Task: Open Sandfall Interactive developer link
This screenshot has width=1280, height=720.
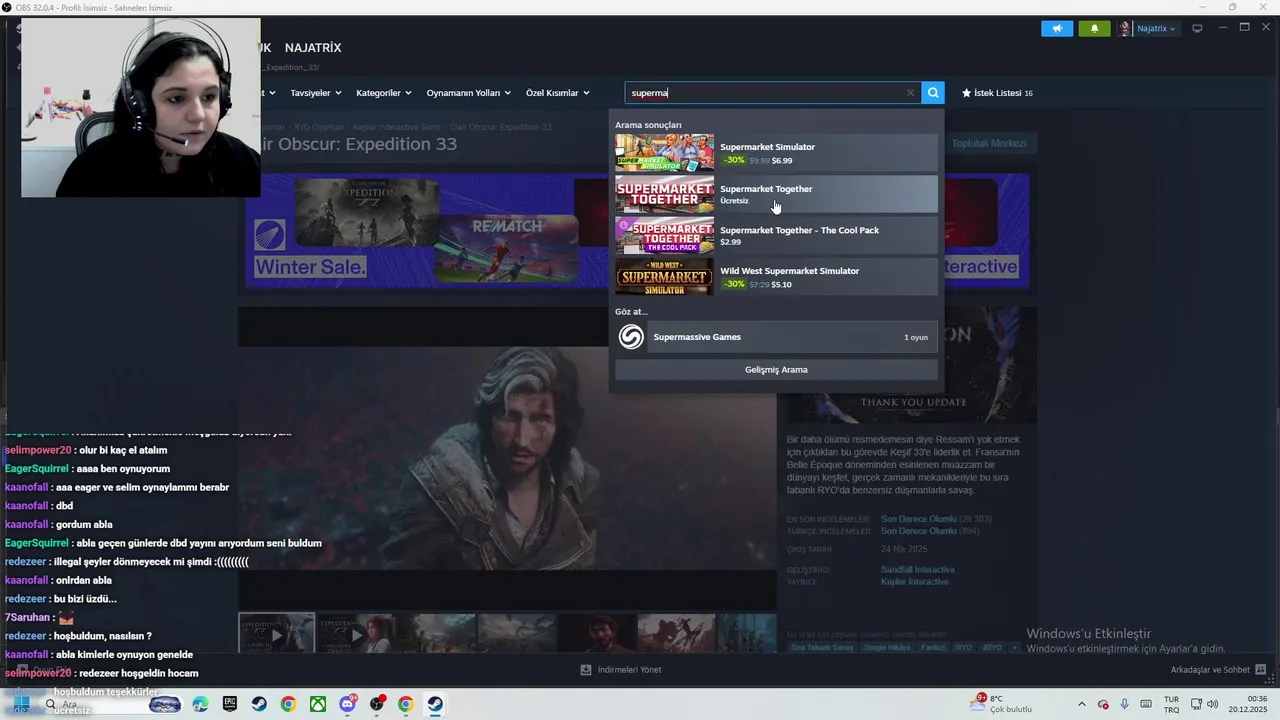Action: pos(917,570)
